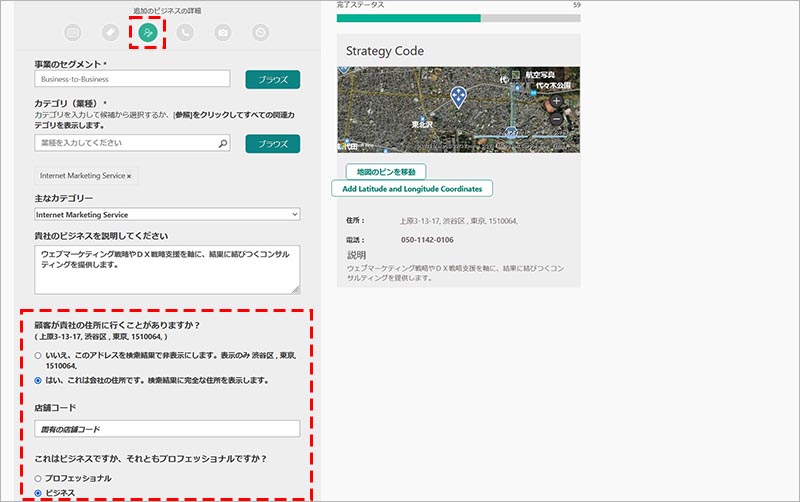Open the phone step icon
The width and height of the screenshot is (800, 502).
click(x=185, y=32)
